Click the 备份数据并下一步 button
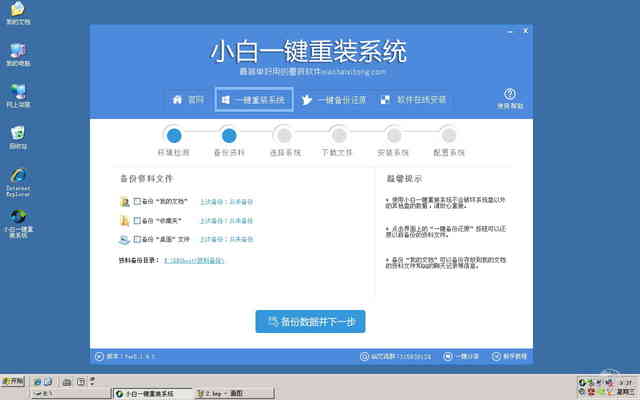This screenshot has width=640, height=400. click(310, 321)
